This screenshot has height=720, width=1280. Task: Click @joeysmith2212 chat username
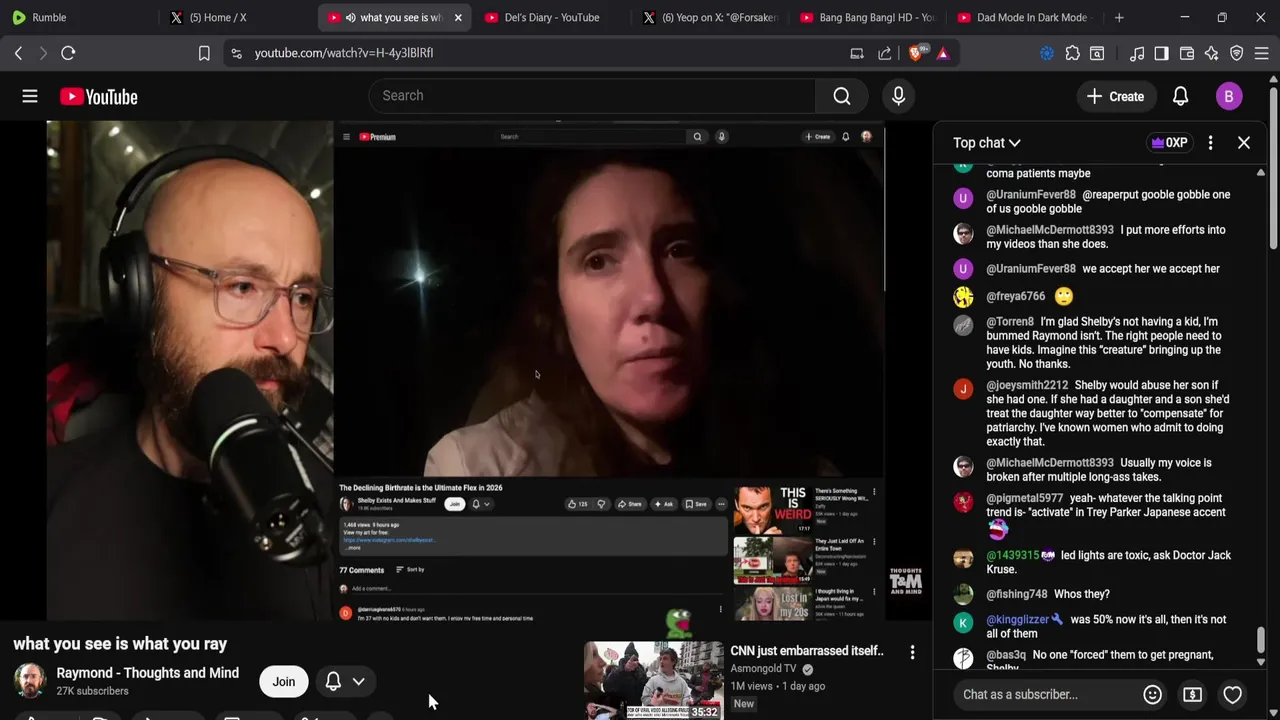(x=1027, y=385)
